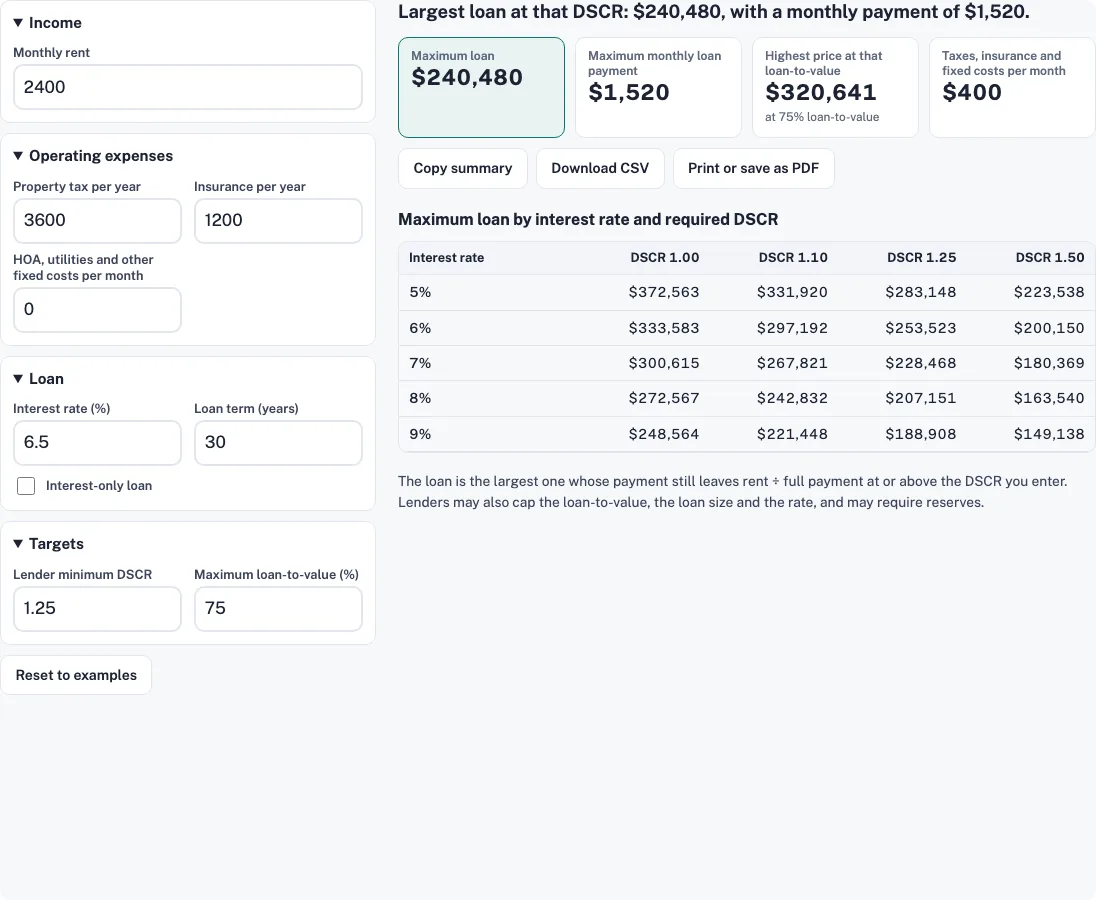Click the $242,832 table cell
Viewport: 1096px width, 900px height.
coord(793,398)
